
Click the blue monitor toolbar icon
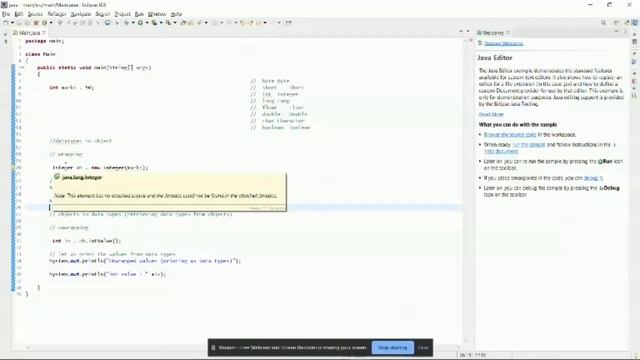[107, 23]
